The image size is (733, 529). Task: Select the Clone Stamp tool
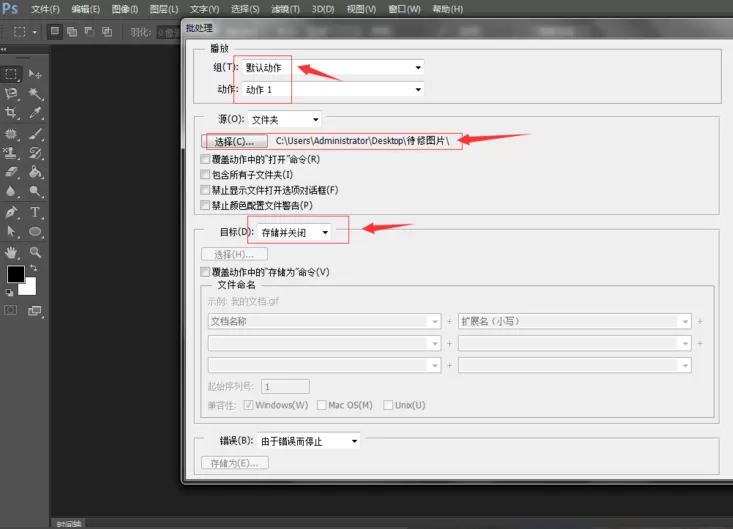[11, 153]
